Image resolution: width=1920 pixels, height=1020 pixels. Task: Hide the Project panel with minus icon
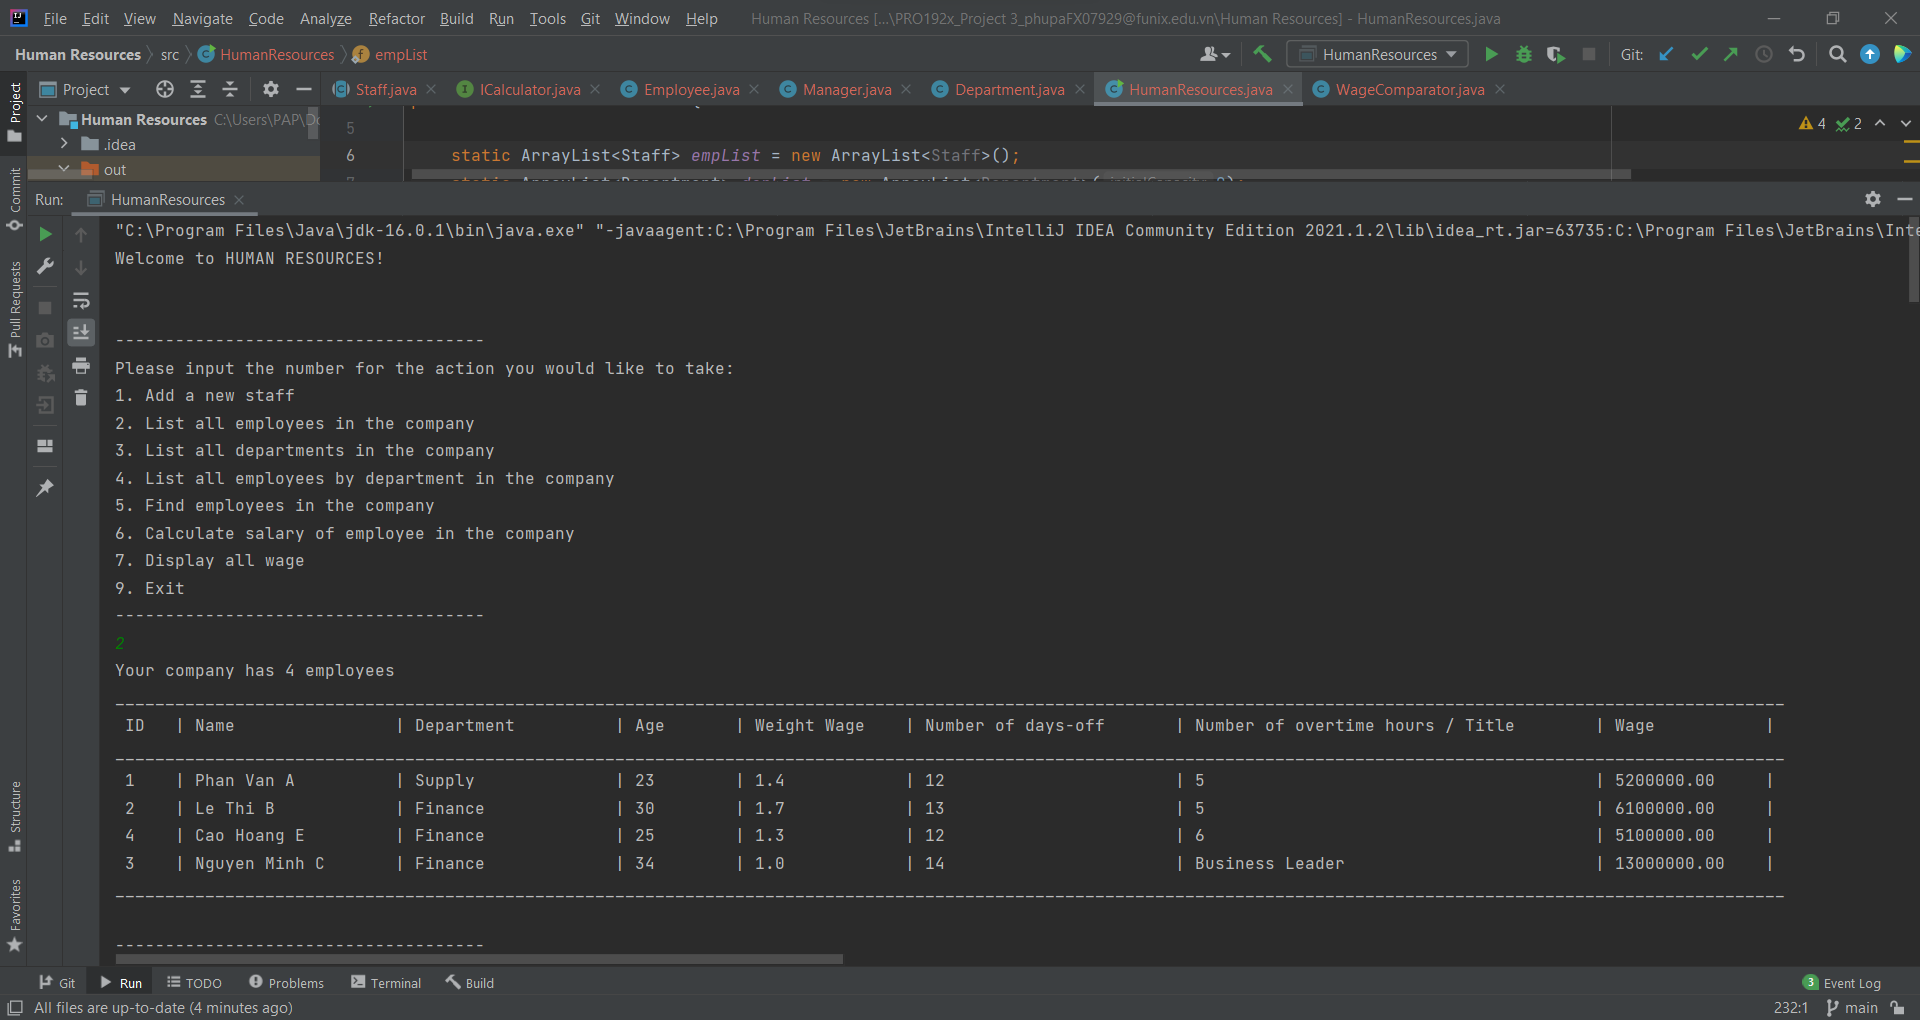304,90
